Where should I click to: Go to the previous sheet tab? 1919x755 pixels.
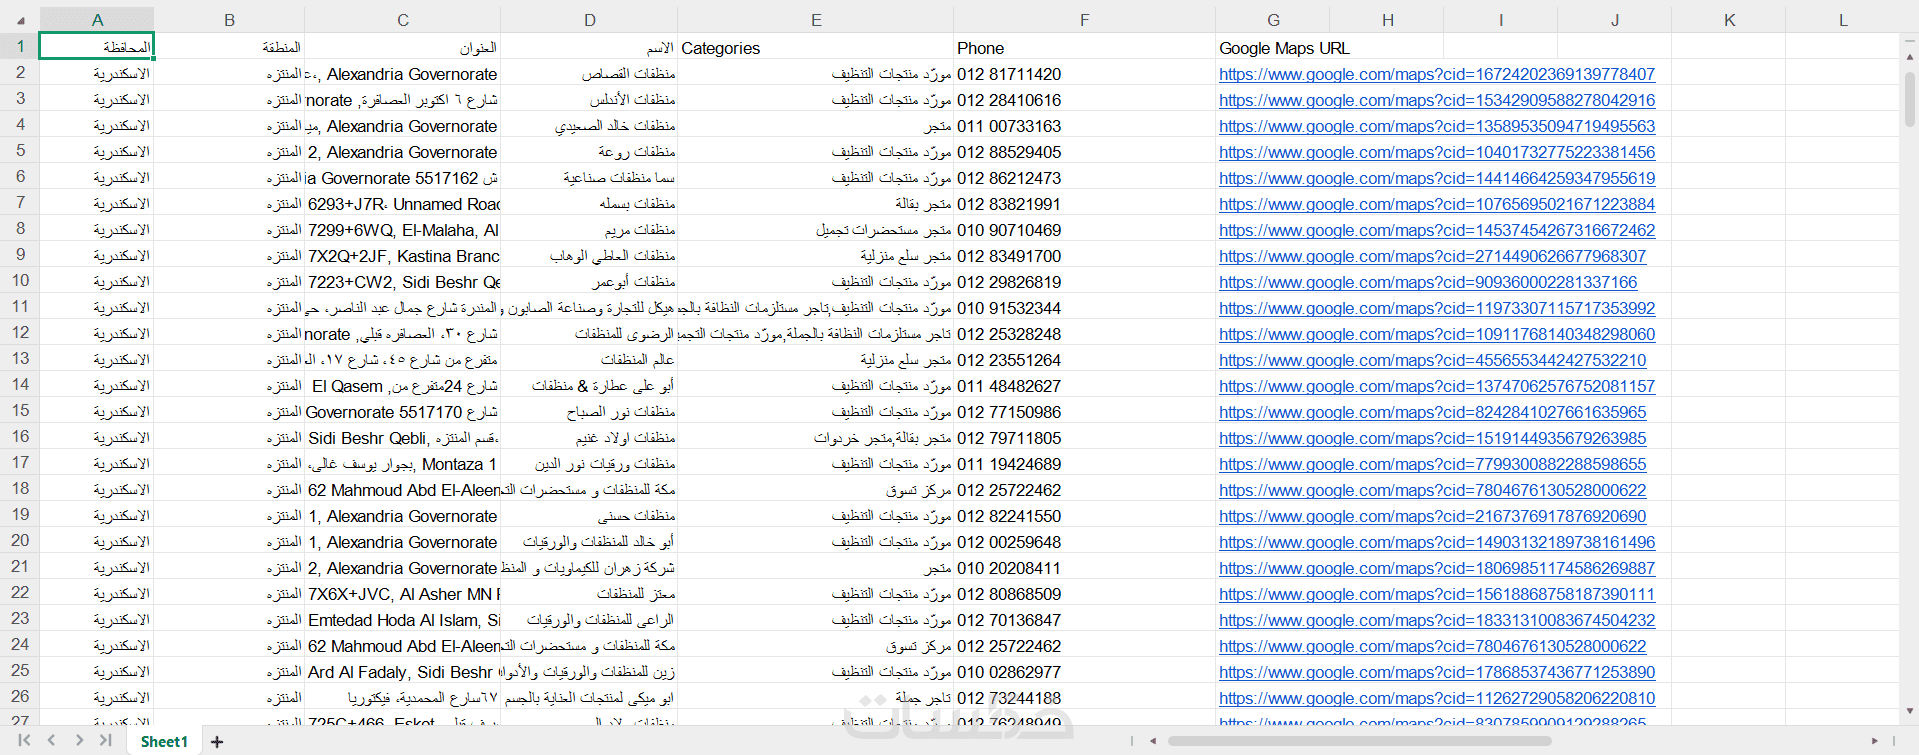[x=52, y=741]
